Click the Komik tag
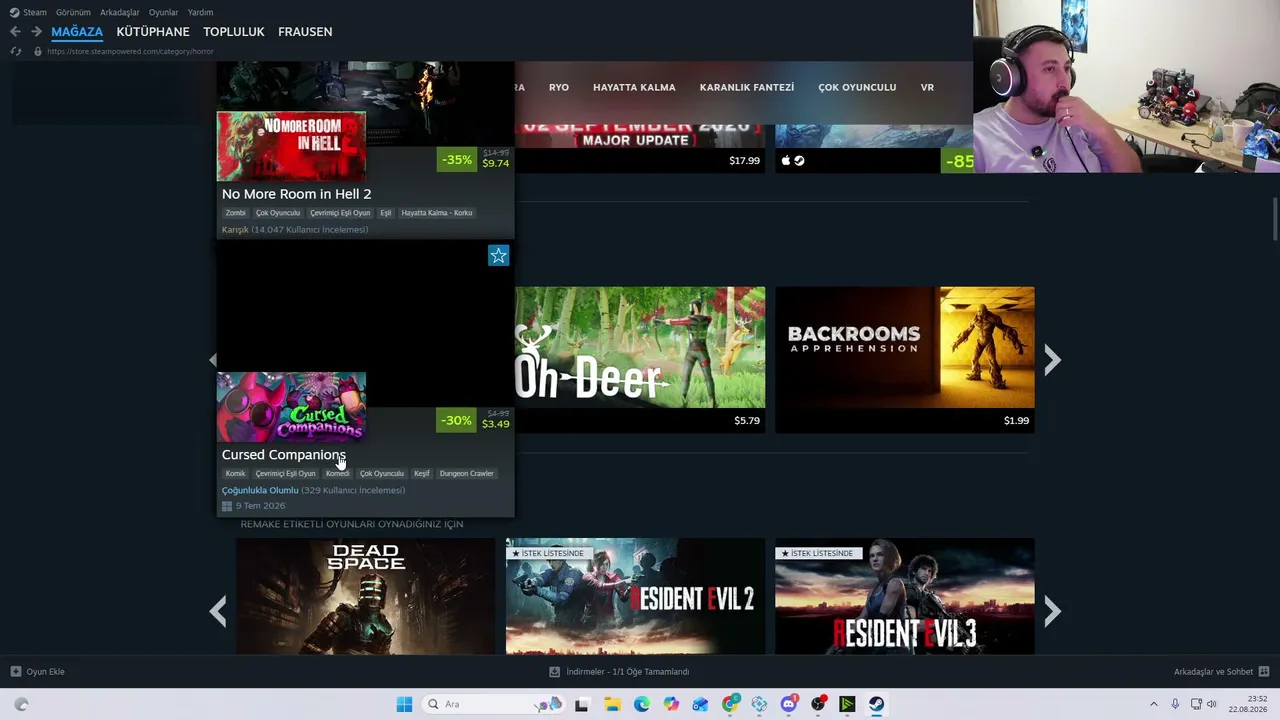 click(236, 474)
